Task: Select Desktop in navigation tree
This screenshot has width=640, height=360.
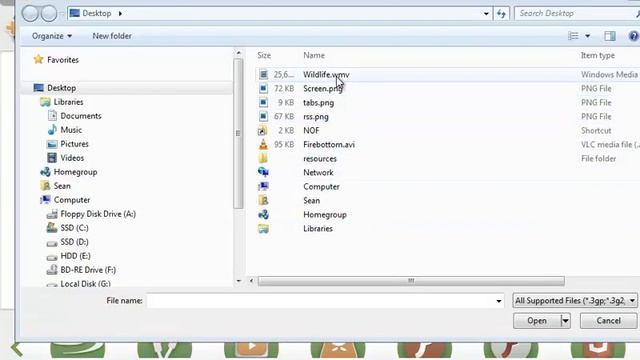Action: pyautogui.click(x=55, y=88)
